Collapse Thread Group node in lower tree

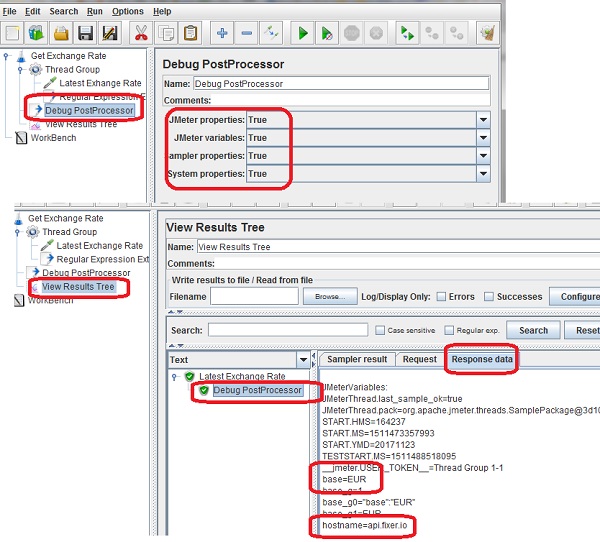17,232
